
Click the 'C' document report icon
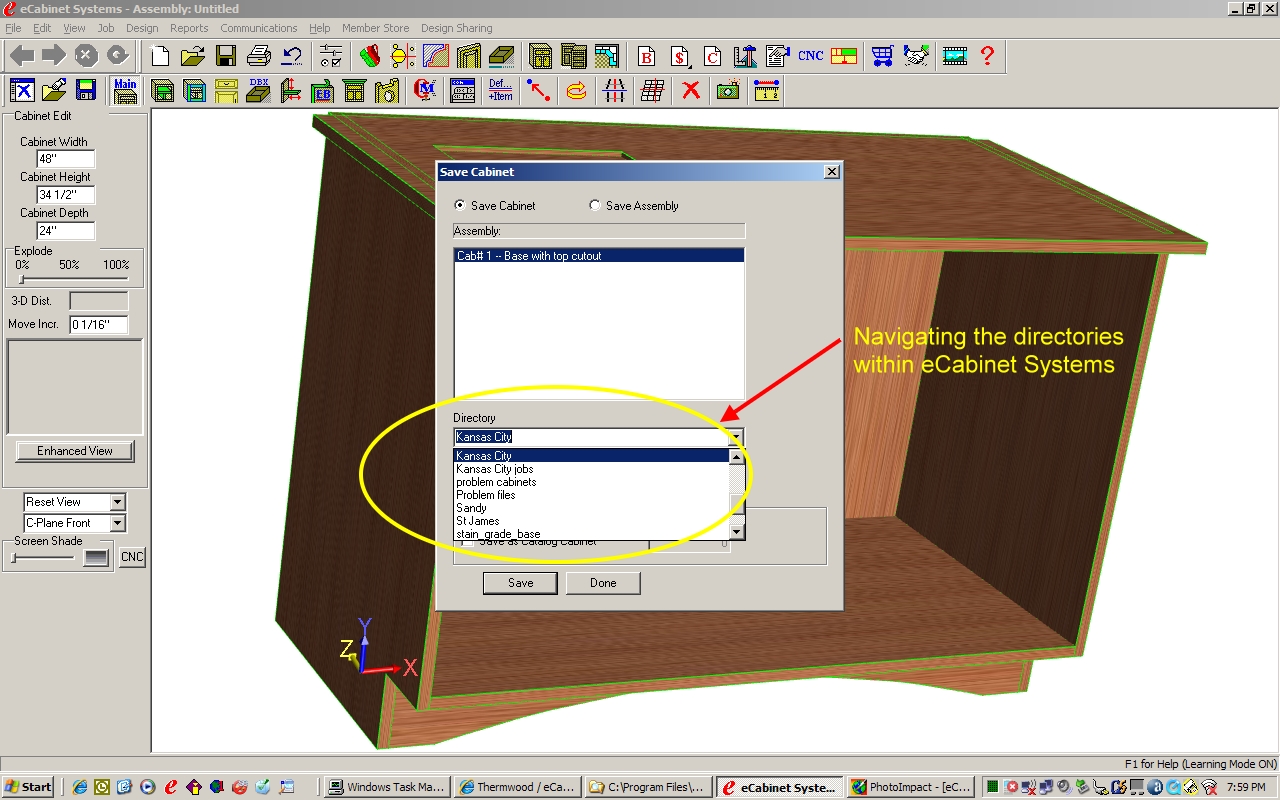pos(713,56)
